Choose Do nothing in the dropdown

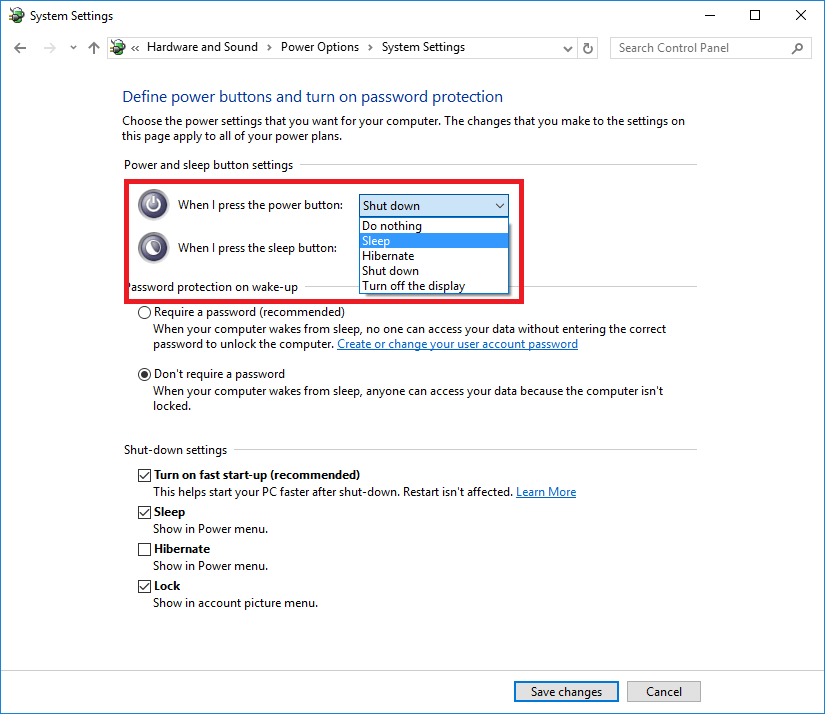coord(391,226)
